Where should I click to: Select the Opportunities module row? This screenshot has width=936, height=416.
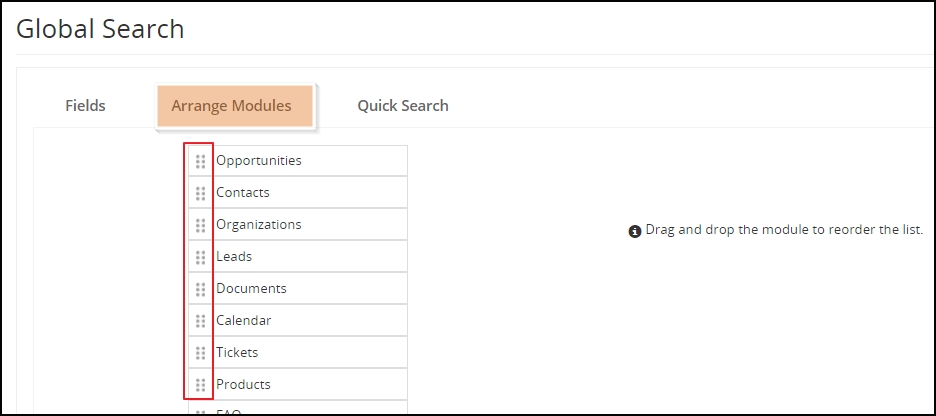pyautogui.click(x=298, y=161)
